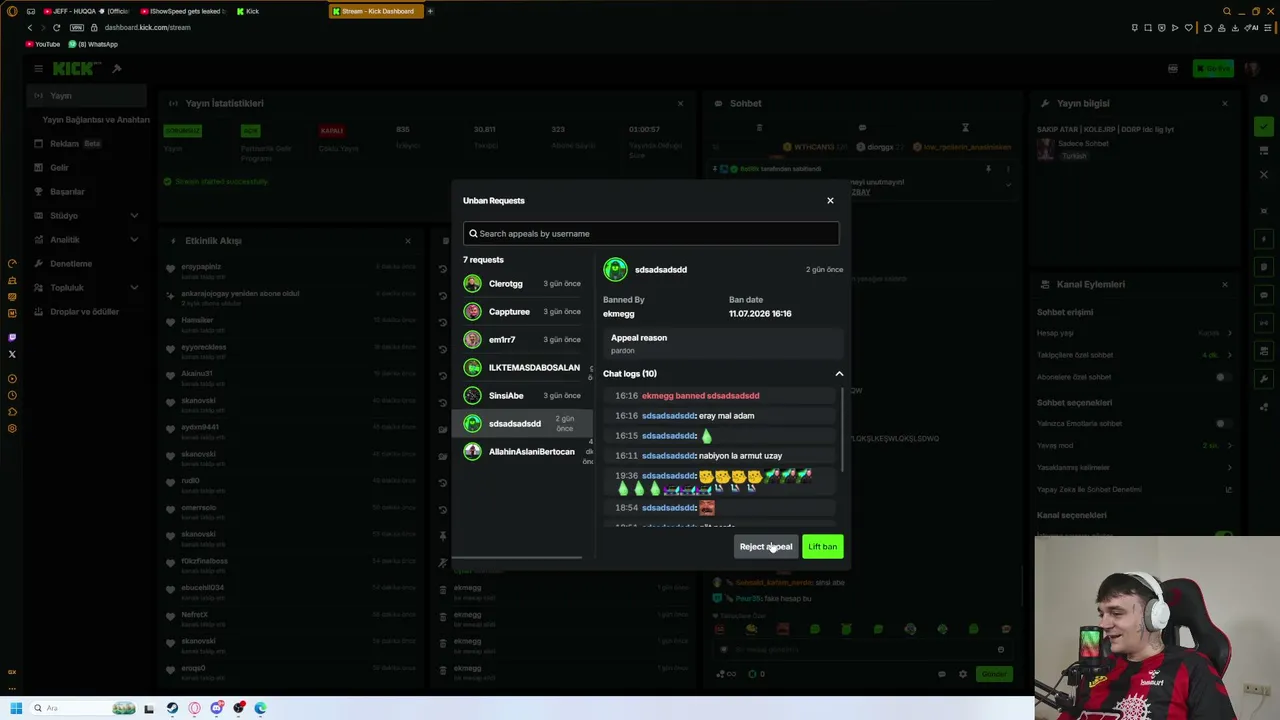The width and height of the screenshot is (1280, 720).
Task: Click sdsadsadsdd avatar in appeal header
Action: click(x=615, y=269)
